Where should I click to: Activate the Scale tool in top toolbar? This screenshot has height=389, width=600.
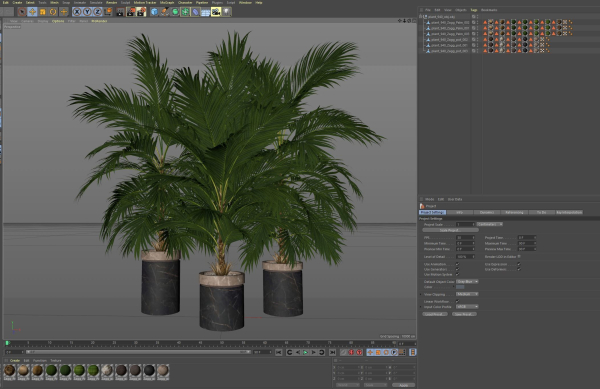point(43,12)
